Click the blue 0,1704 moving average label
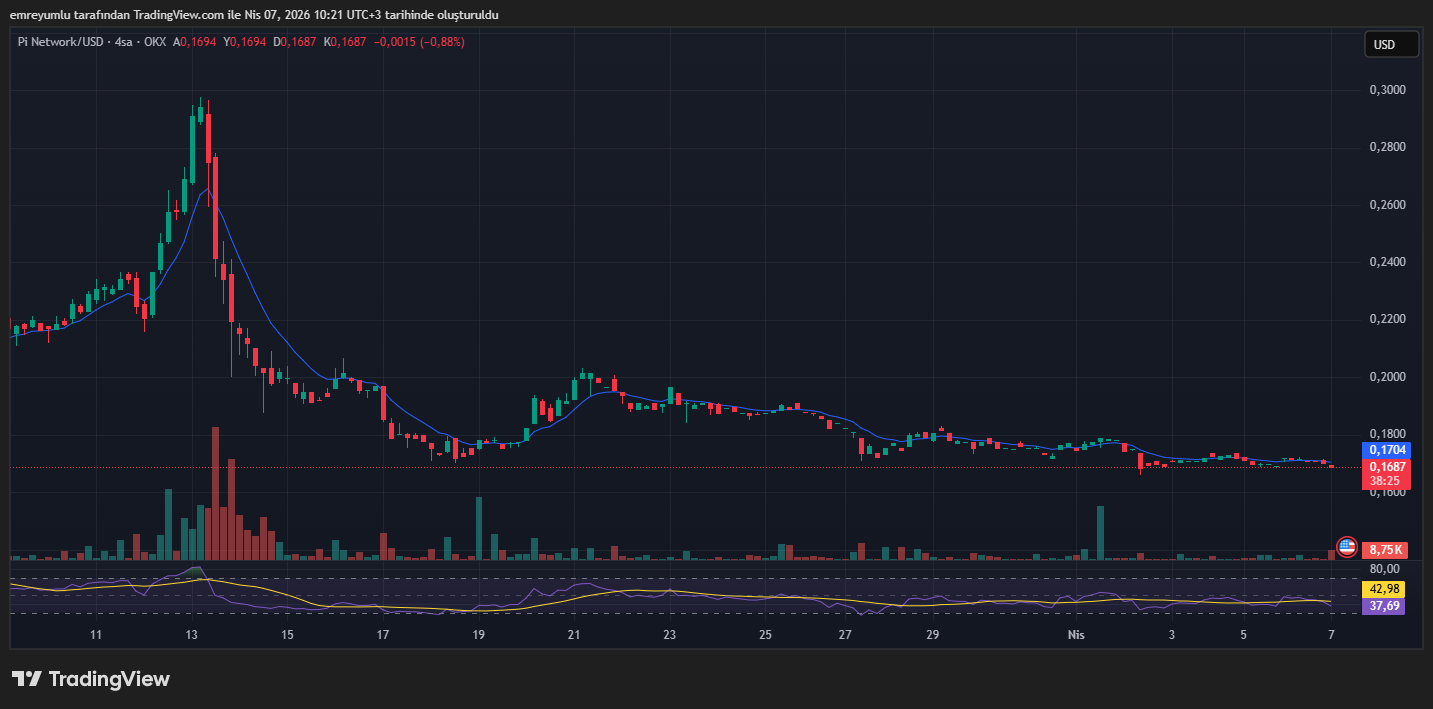1433x709 pixels. pyautogui.click(x=1387, y=450)
